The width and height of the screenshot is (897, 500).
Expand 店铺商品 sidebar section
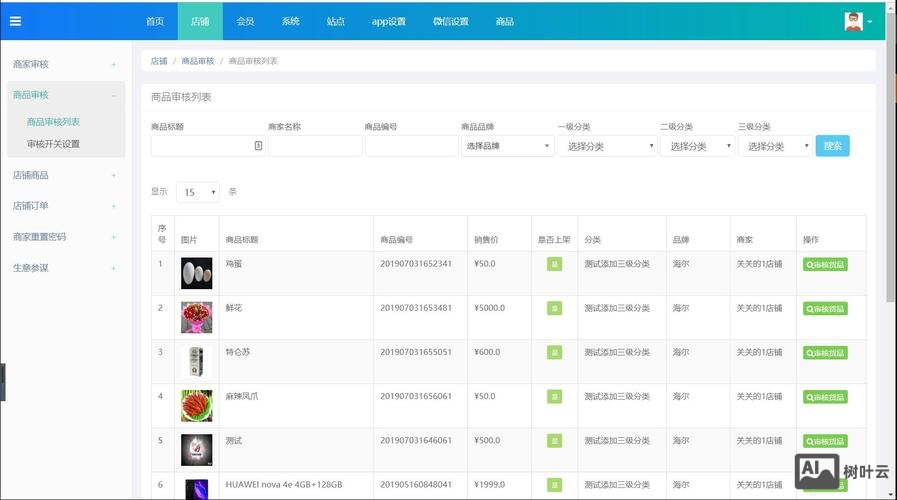(65, 175)
